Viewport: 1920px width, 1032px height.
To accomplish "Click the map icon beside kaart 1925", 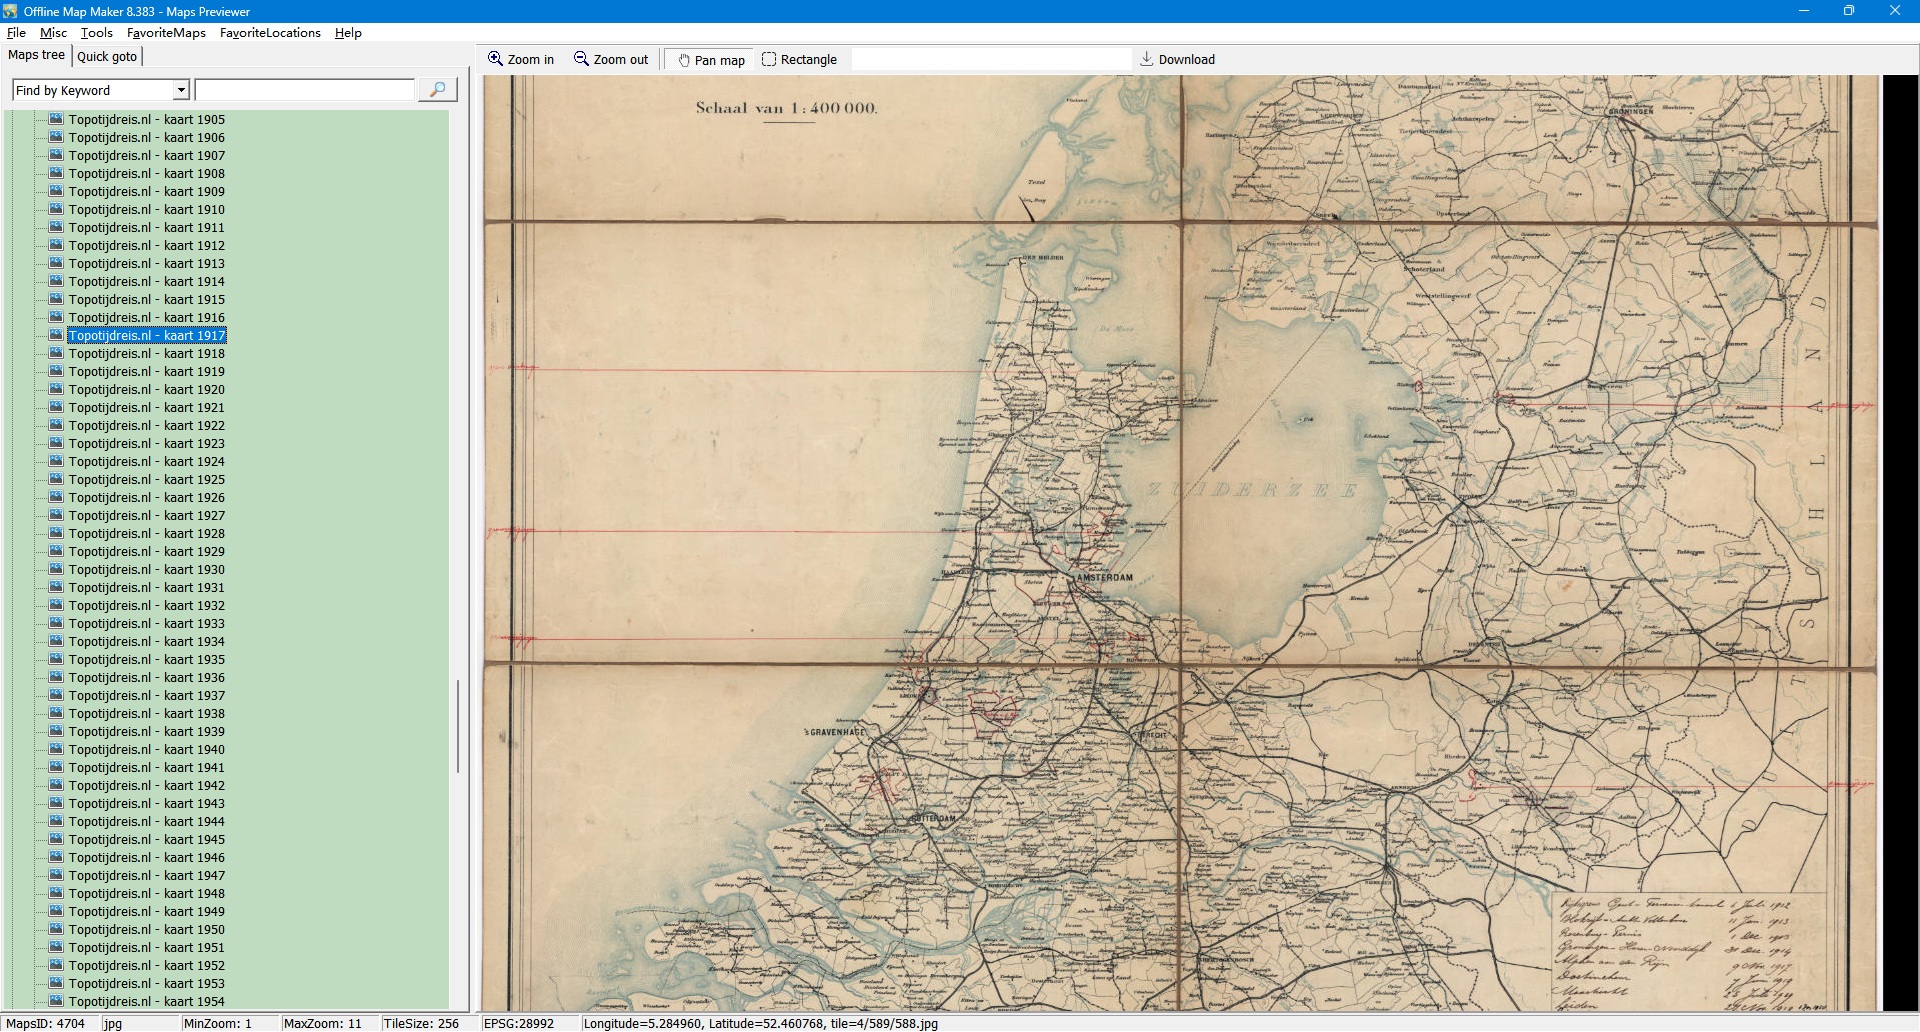I will (56, 479).
